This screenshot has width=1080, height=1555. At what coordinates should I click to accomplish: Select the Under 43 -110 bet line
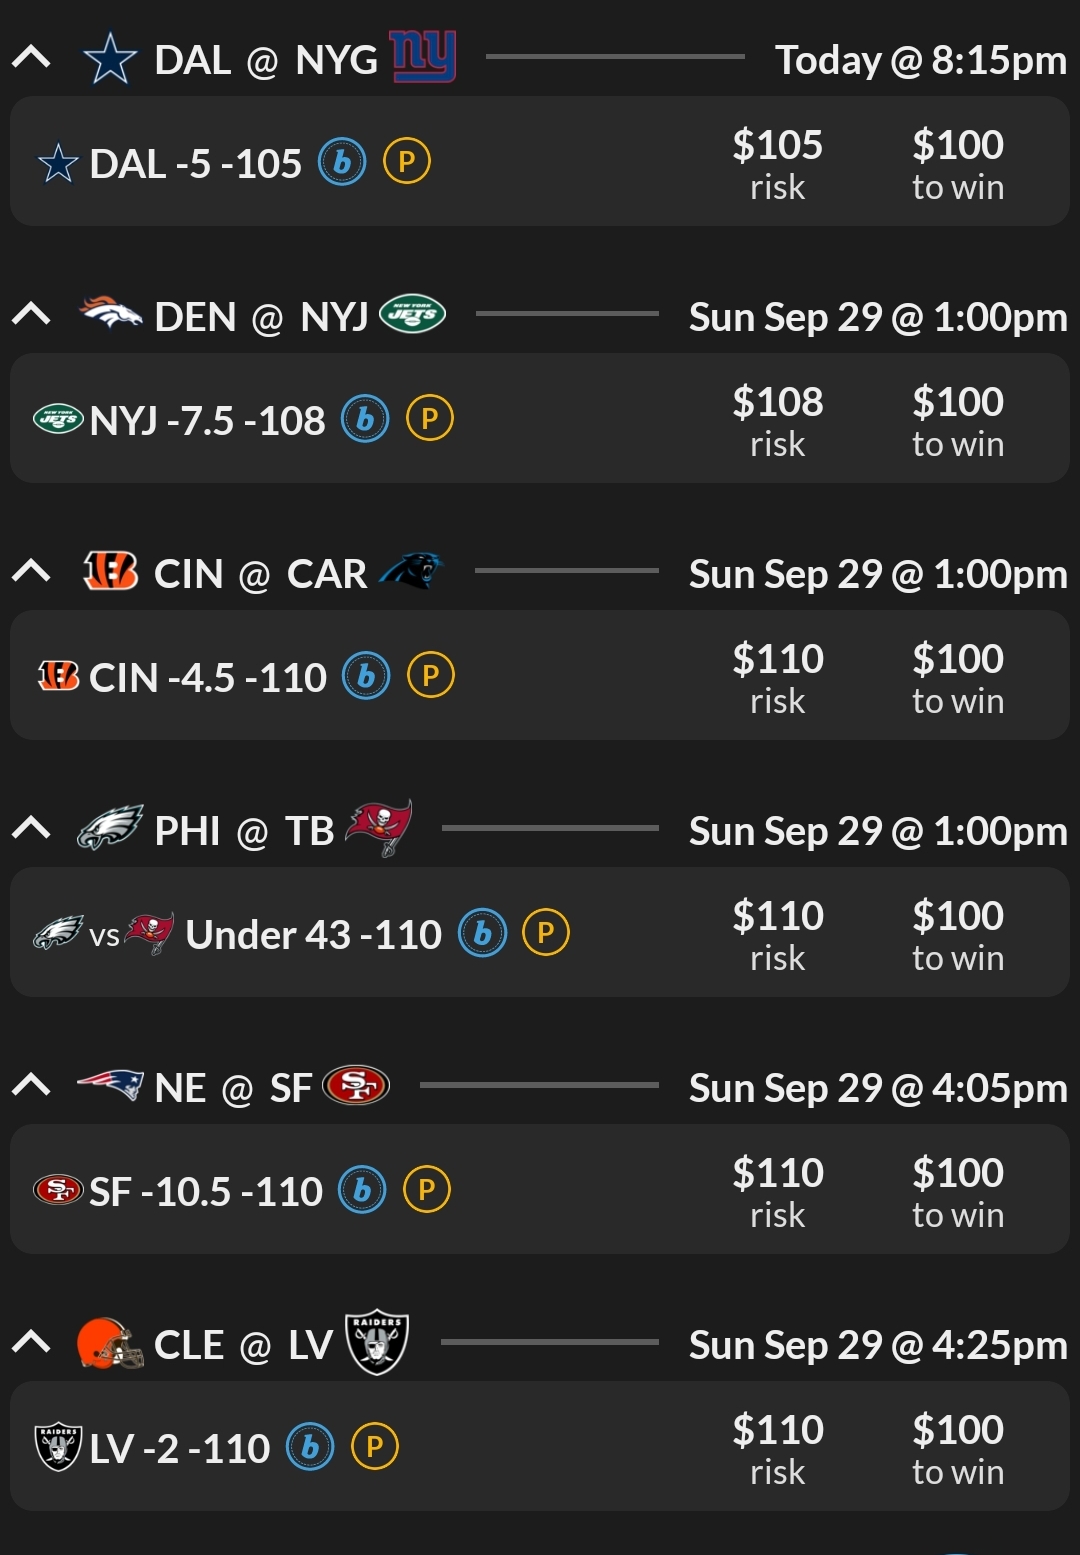[315, 933]
